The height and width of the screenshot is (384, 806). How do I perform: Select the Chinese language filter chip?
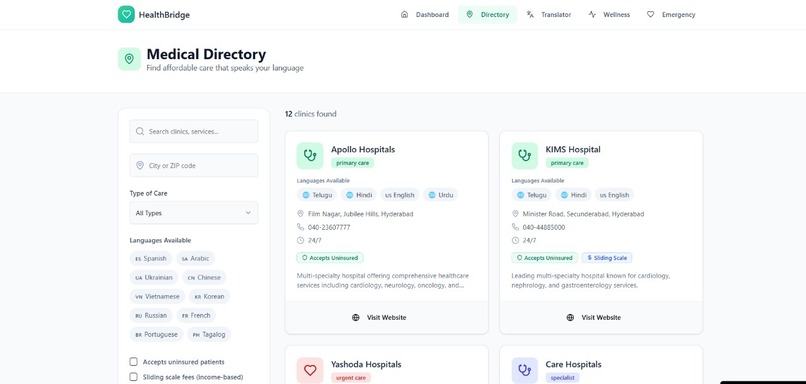coord(204,278)
